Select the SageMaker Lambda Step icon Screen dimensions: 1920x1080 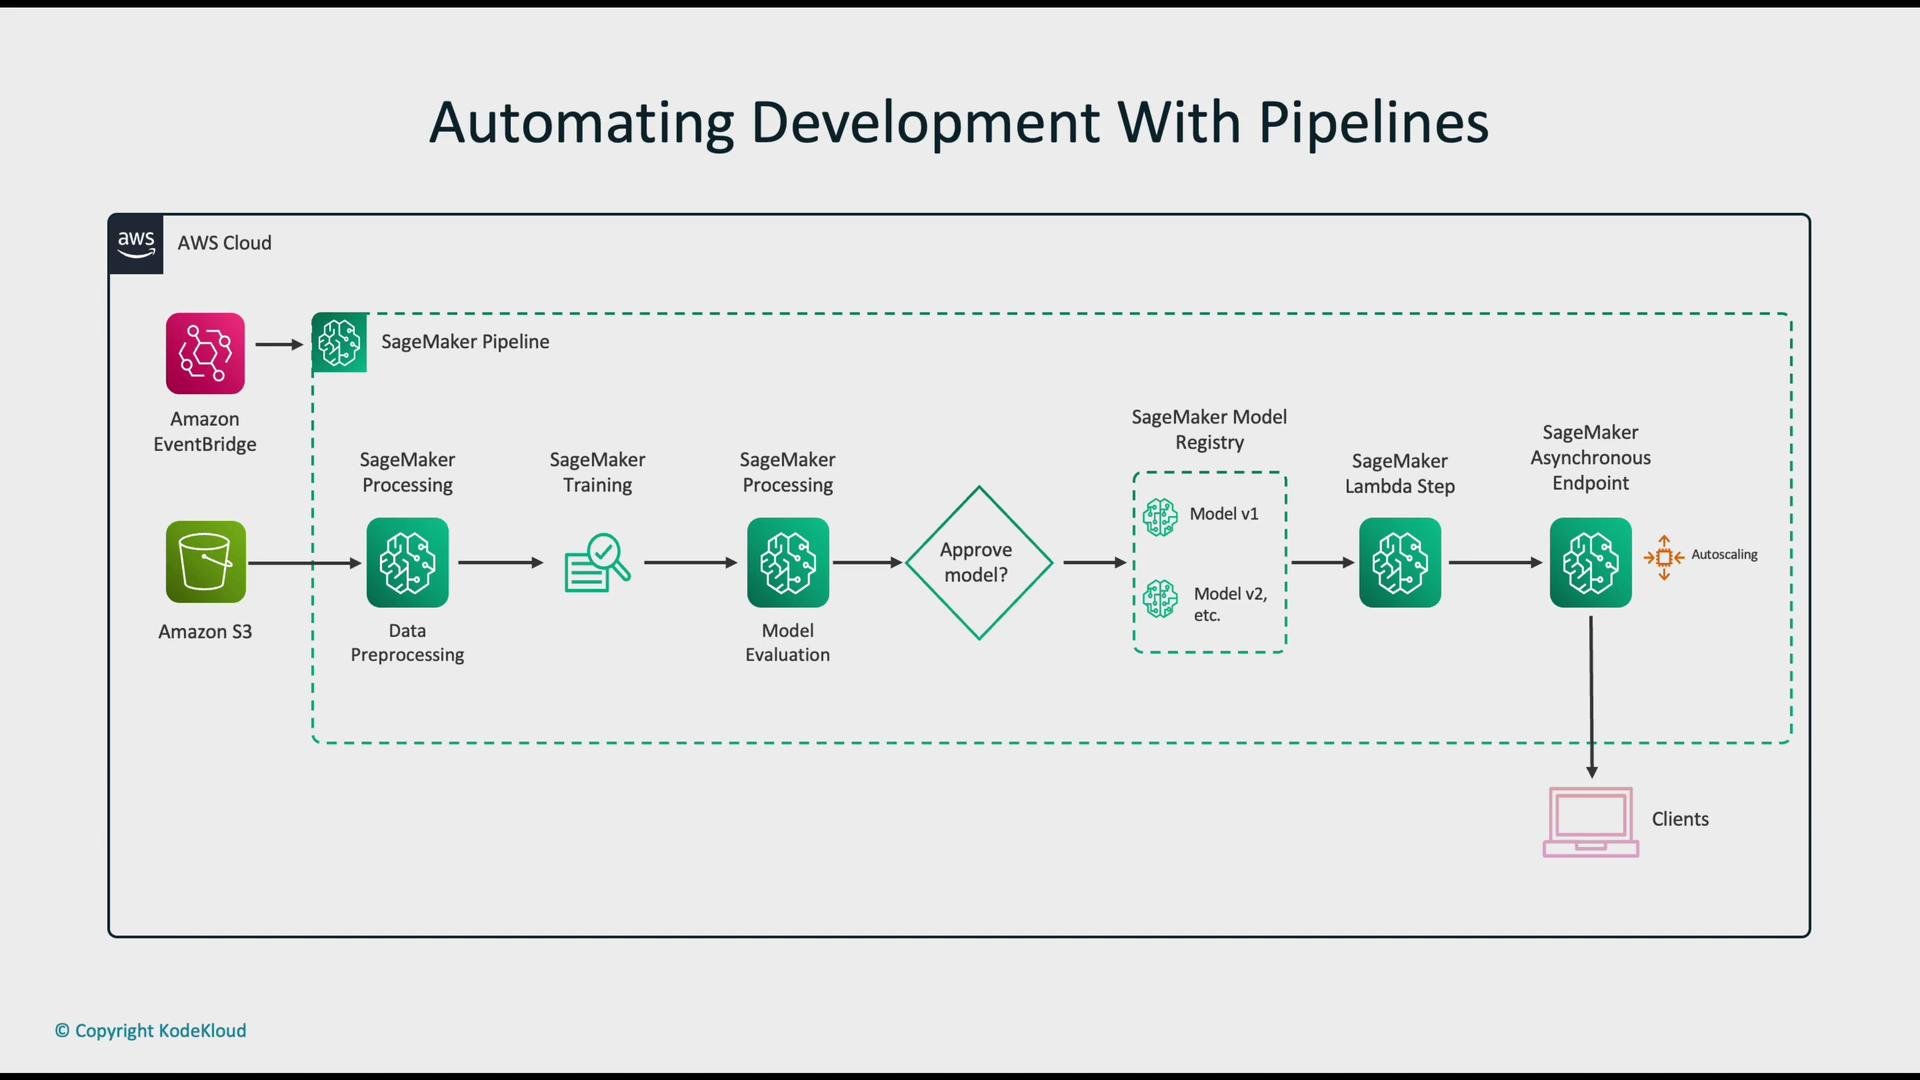pos(1400,562)
